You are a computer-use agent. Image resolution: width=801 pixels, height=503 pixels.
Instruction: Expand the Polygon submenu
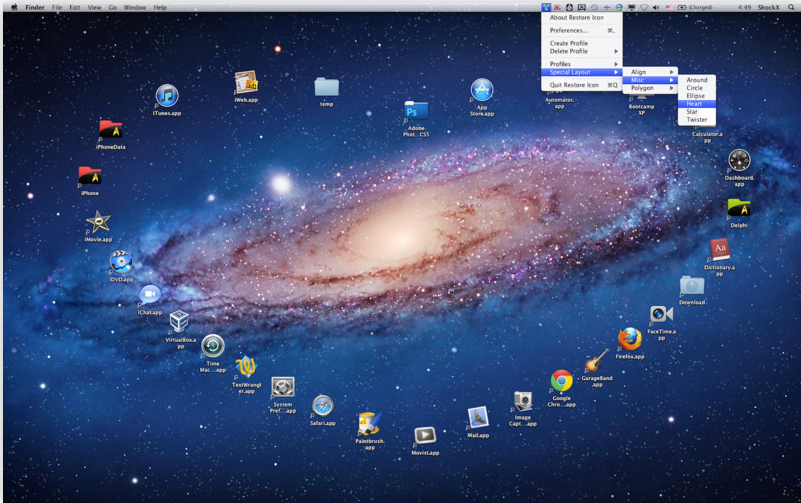(650, 88)
